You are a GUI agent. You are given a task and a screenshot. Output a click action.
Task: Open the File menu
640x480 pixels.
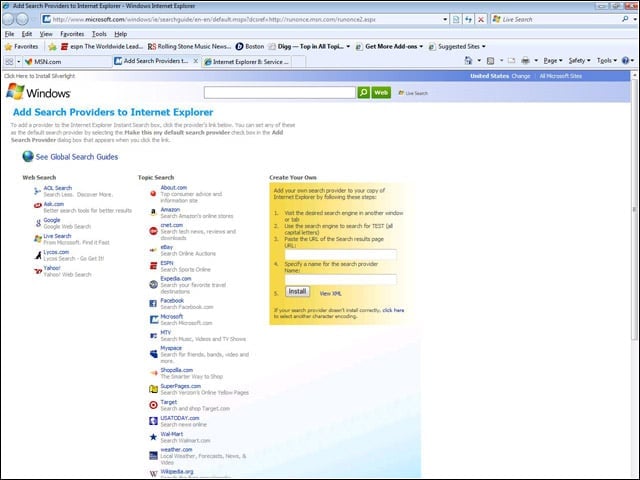click(x=9, y=34)
